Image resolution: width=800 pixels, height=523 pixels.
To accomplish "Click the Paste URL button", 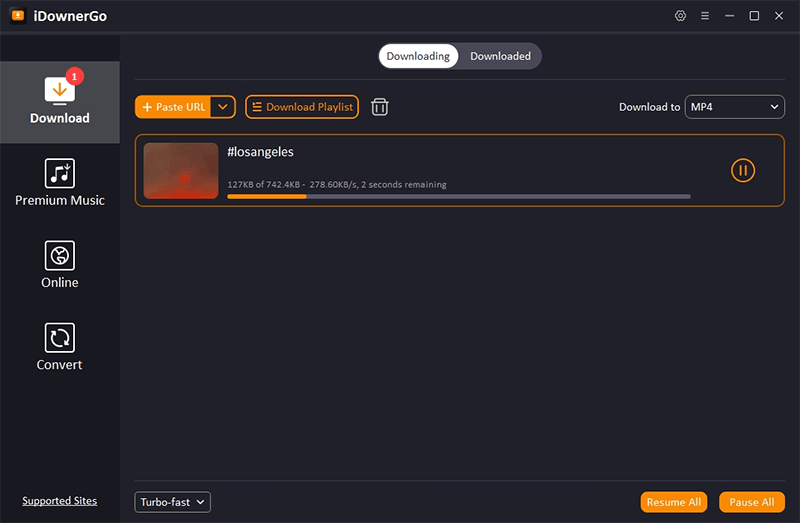I will point(174,107).
